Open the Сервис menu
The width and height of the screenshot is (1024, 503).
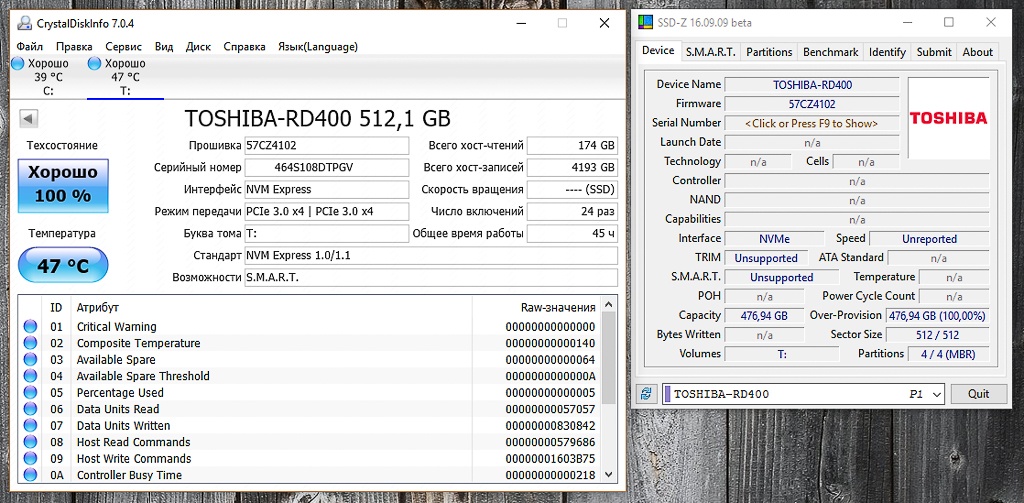[123, 46]
